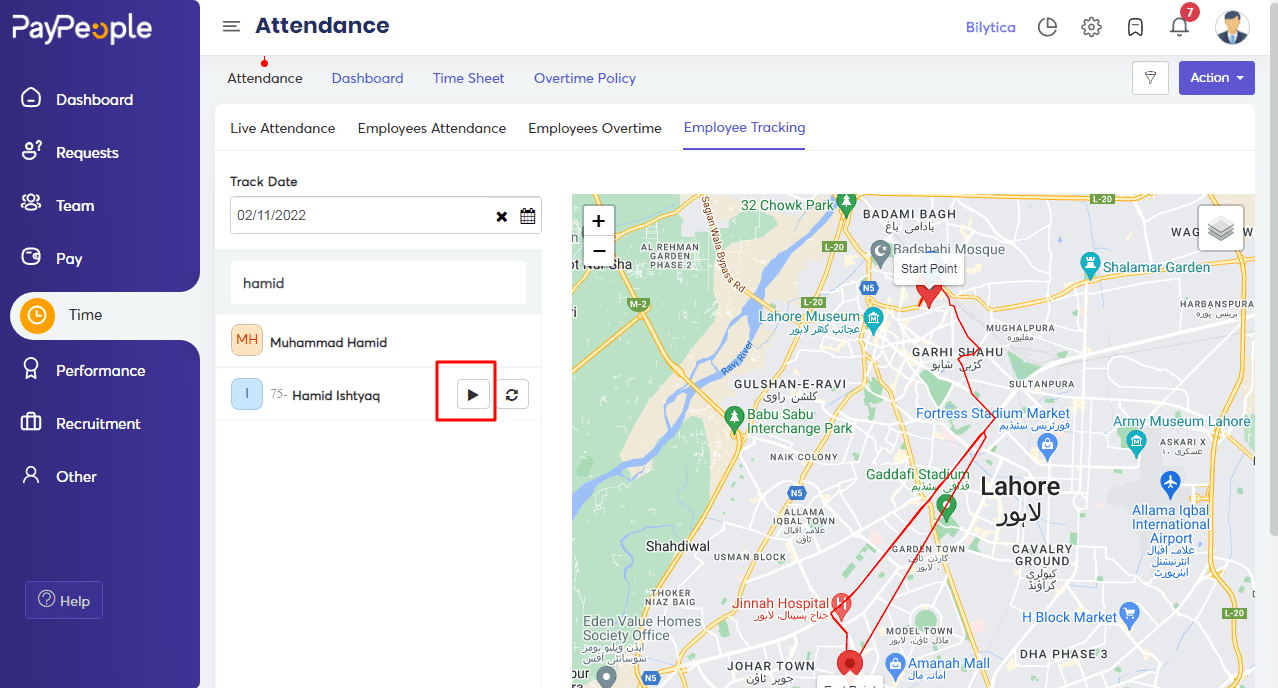Click the Shalamar Garden map pin
The height and width of the screenshot is (688, 1278).
(x=1090, y=265)
